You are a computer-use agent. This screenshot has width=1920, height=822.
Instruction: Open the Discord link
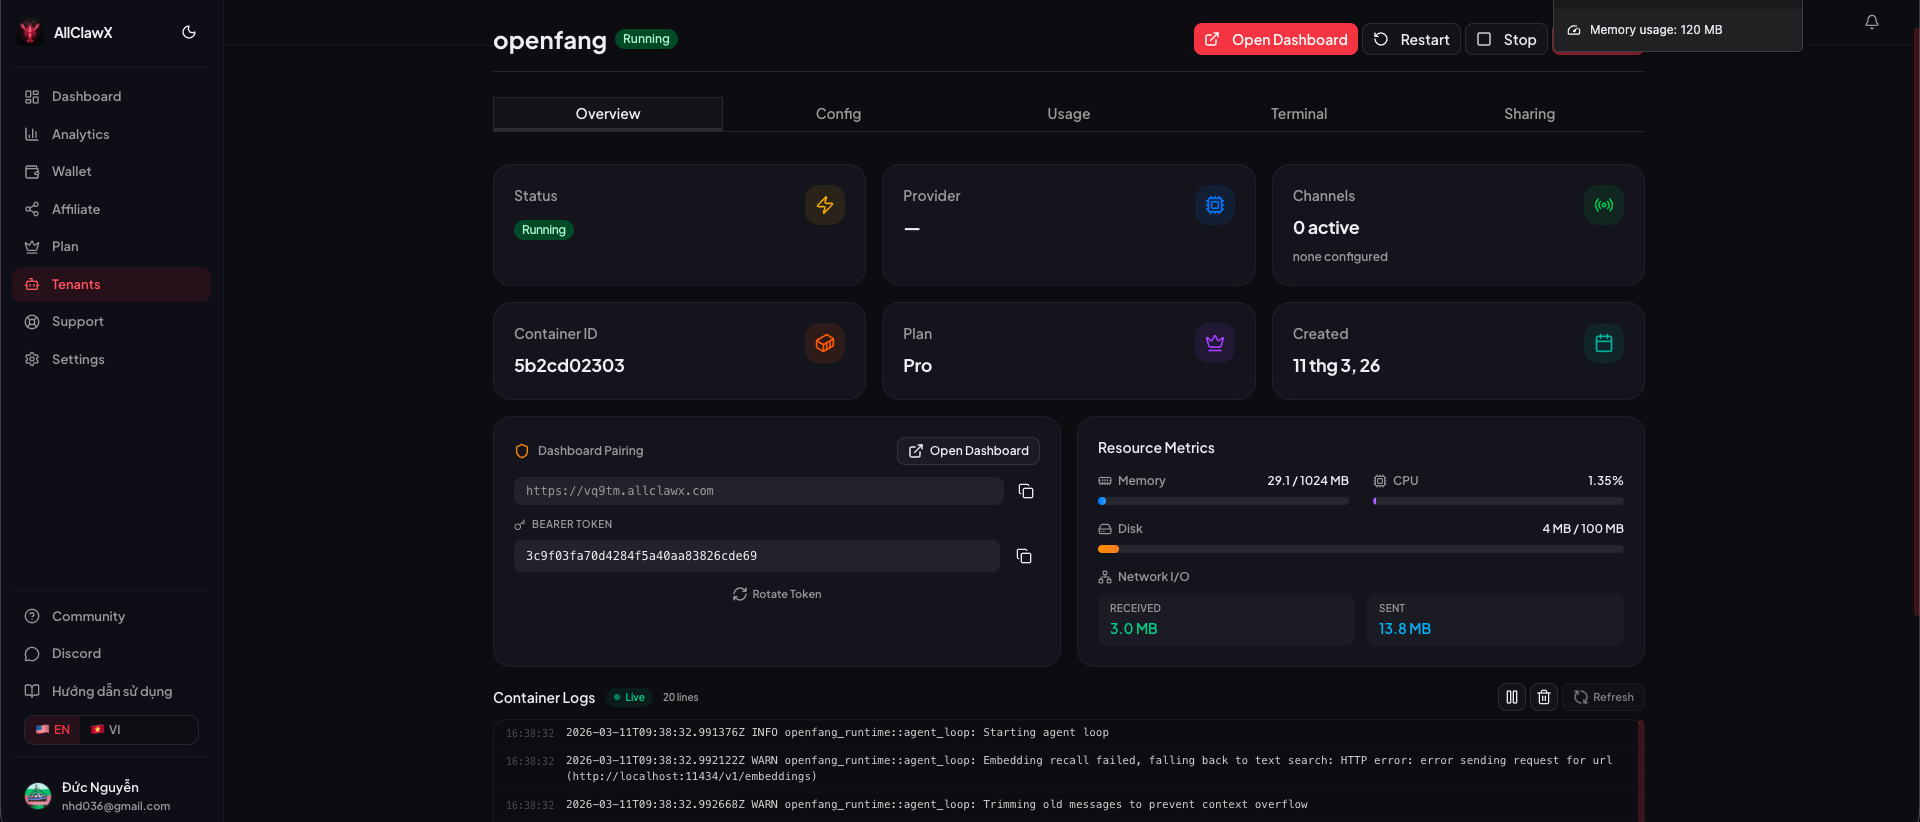click(111, 653)
